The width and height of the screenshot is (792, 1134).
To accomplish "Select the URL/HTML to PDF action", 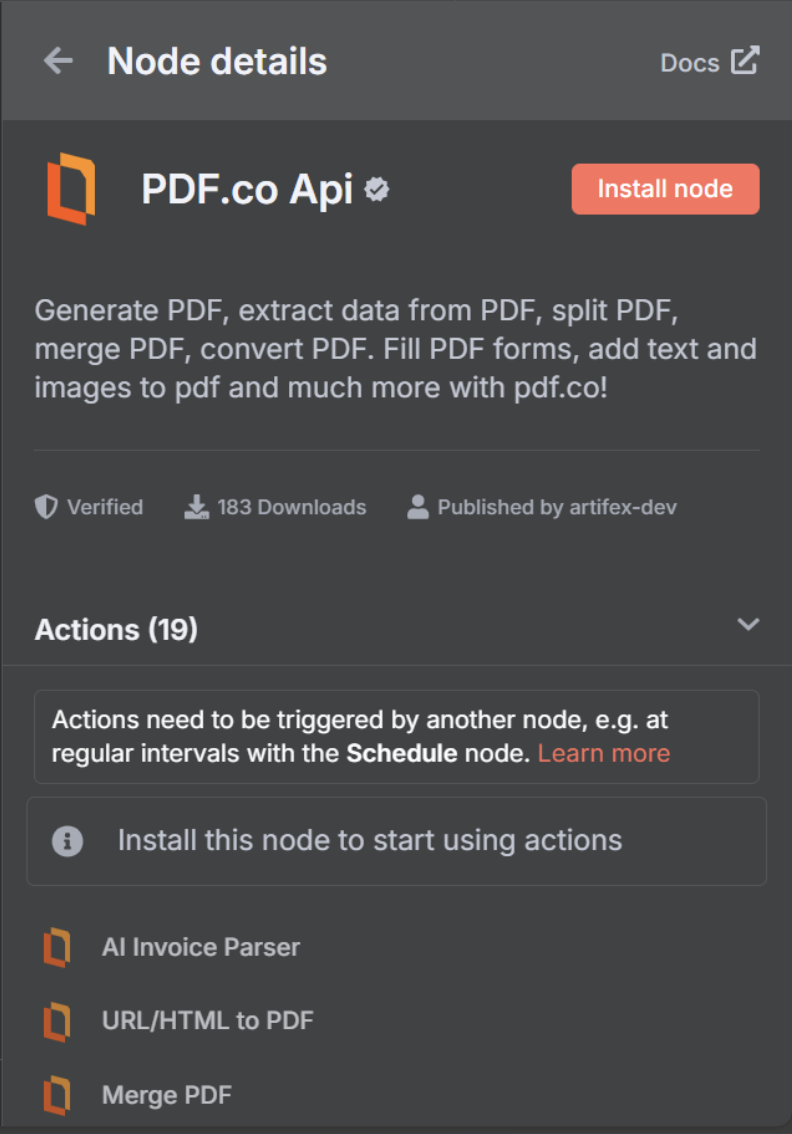I will [x=207, y=1021].
